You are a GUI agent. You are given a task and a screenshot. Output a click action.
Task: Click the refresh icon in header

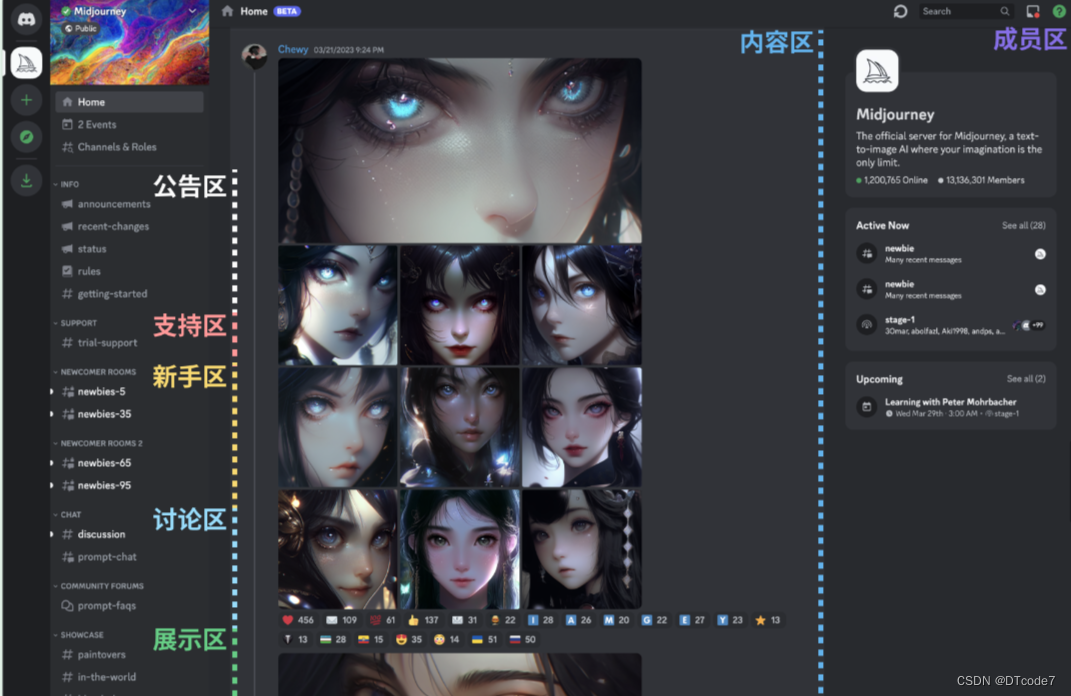[x=900, y=11]
